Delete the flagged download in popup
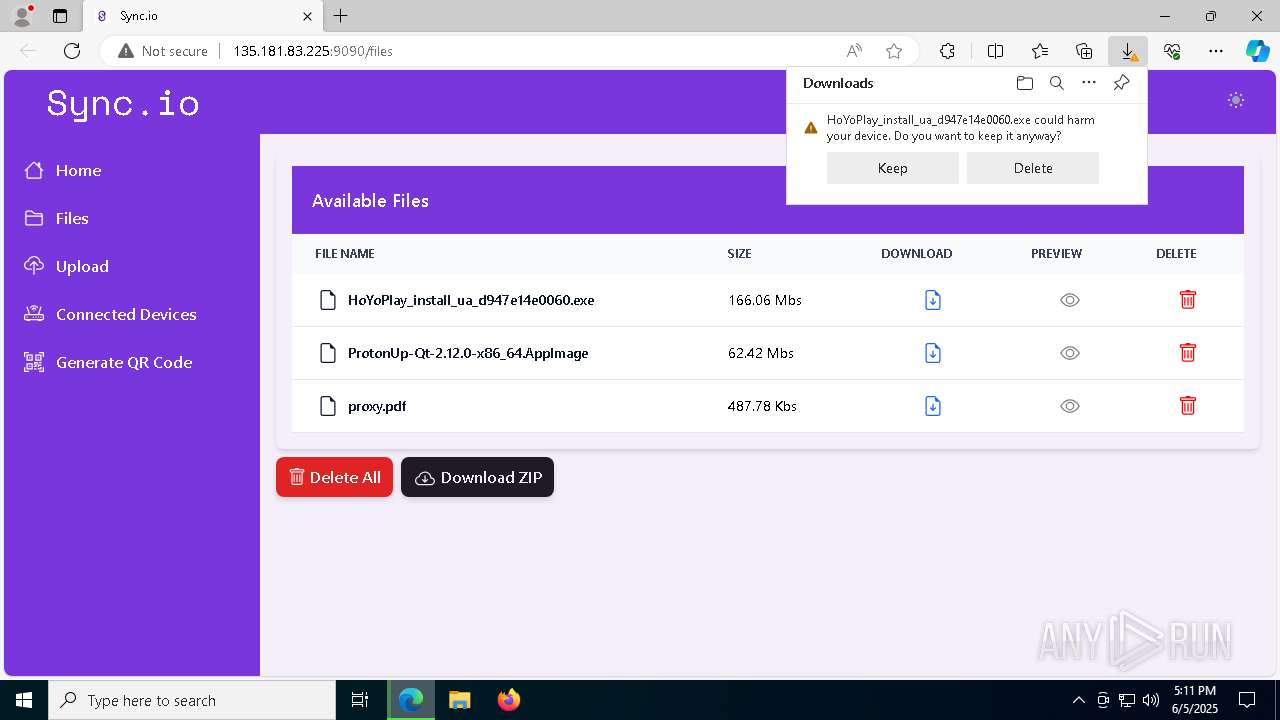Screen dimensions: 1280x720 coord(1033,168)
